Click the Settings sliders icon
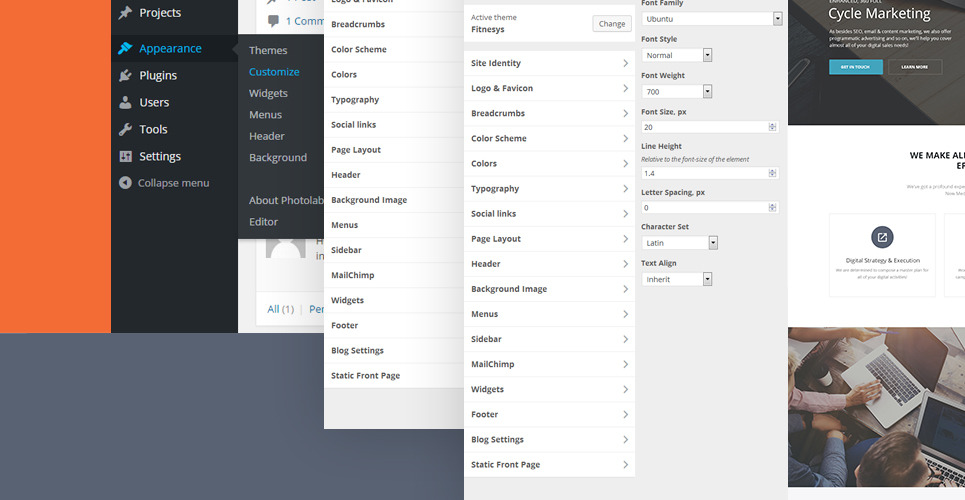This screenshot has height=500, width=965. point(125,156)
